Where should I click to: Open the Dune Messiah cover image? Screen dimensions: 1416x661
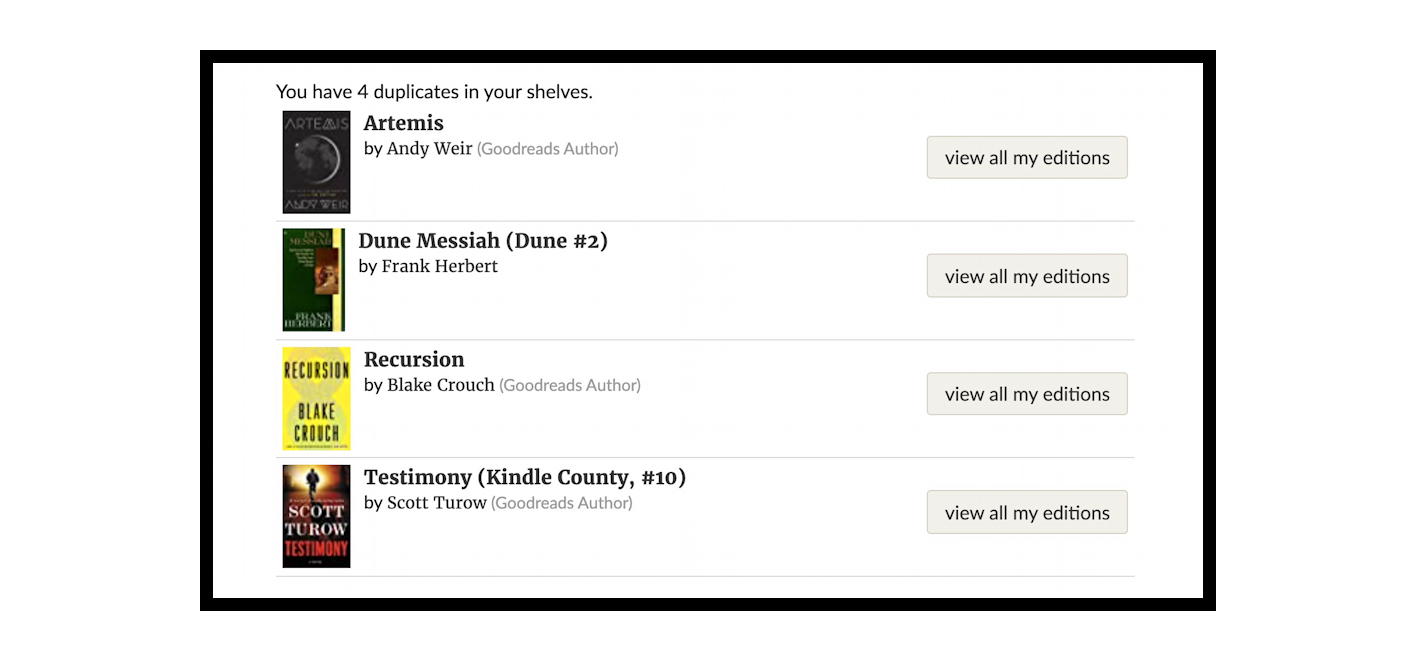click(313, 280)
